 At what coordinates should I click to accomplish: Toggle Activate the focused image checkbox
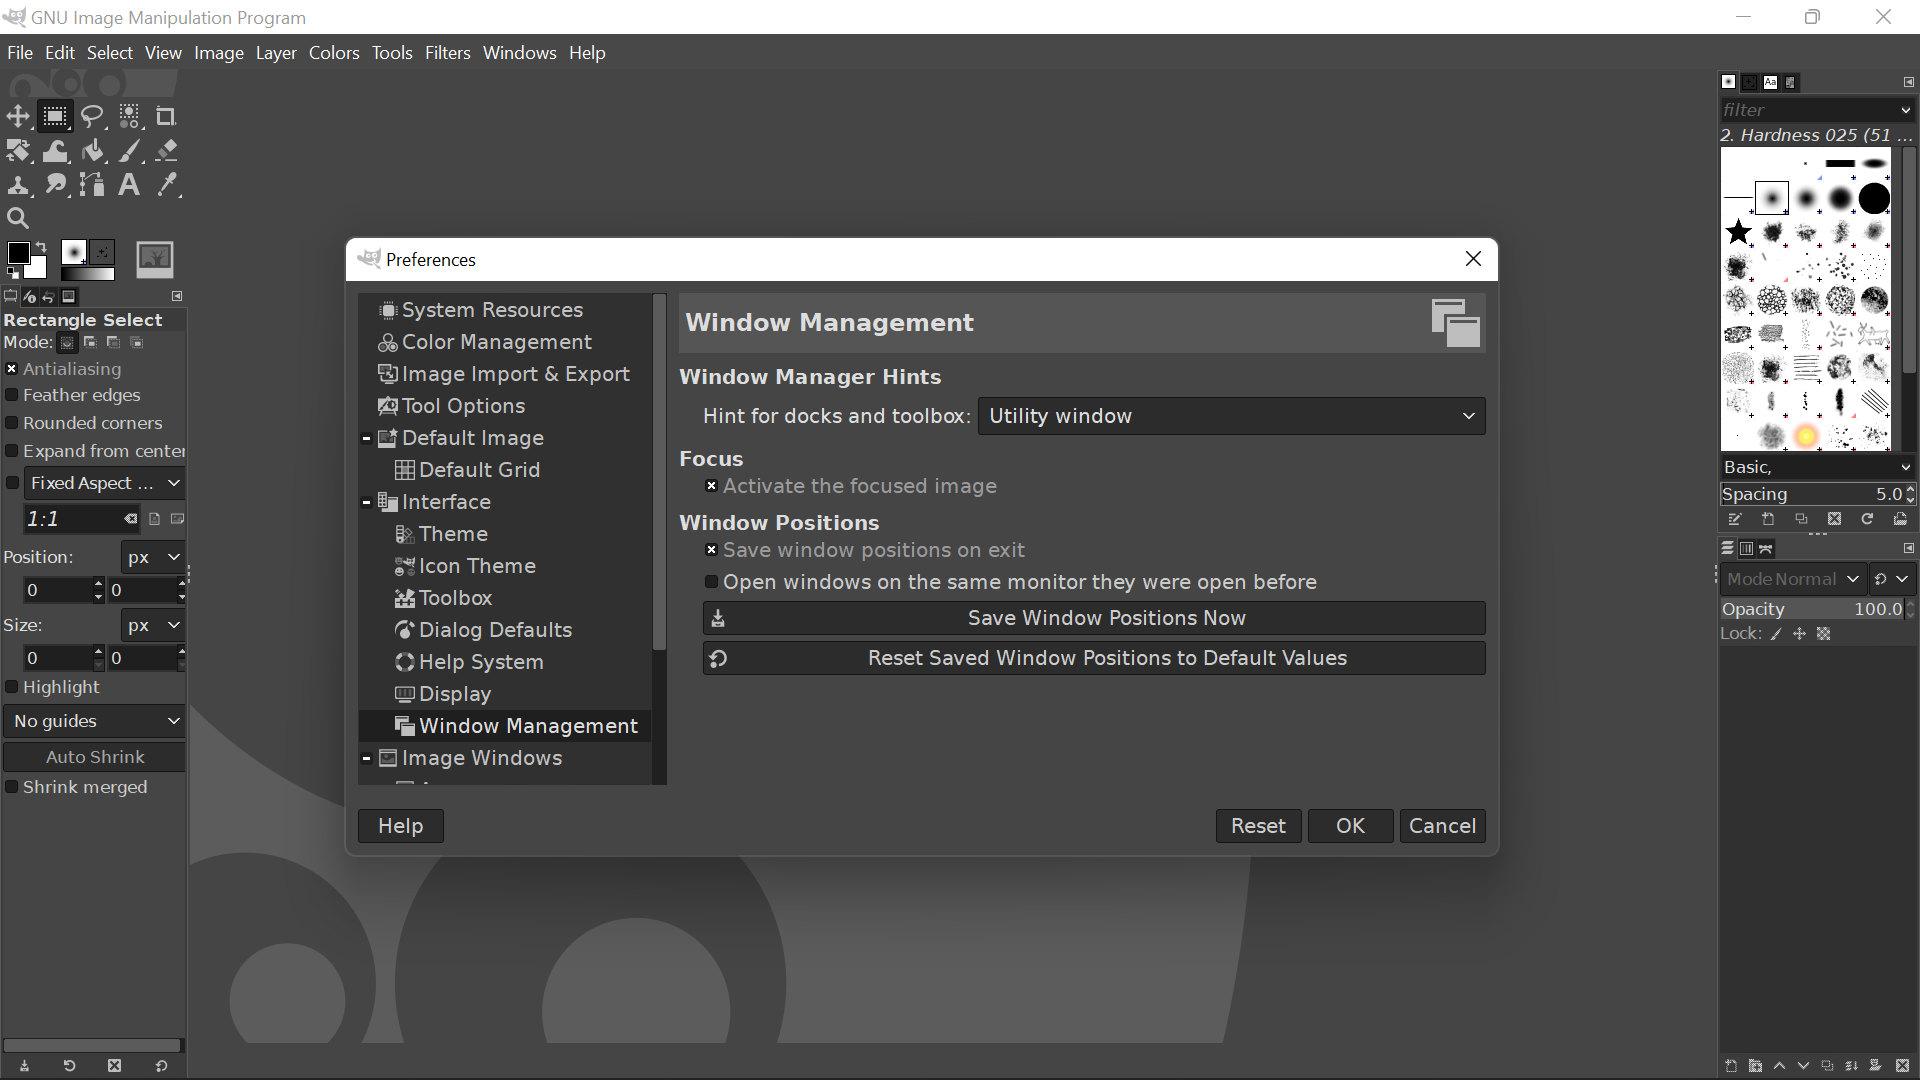tap(711, 486)
